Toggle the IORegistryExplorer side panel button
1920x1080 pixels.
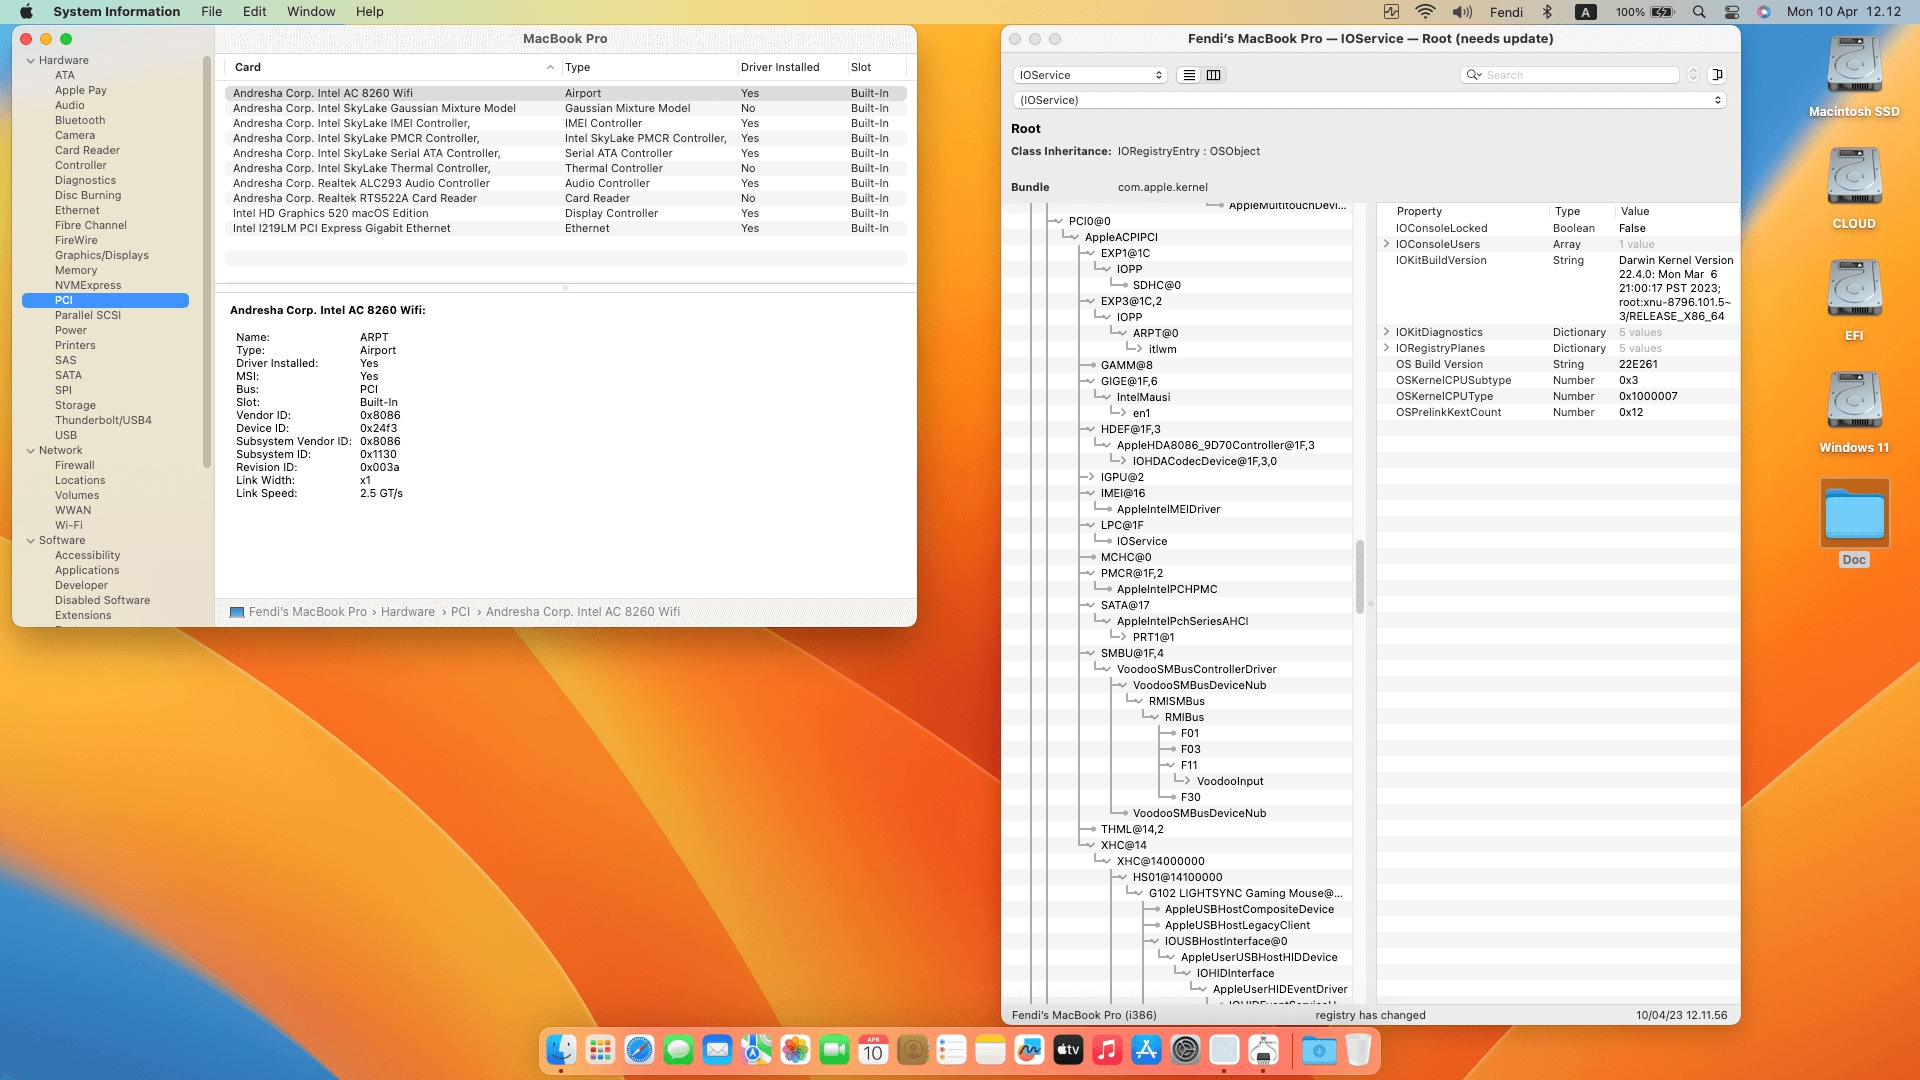pos(1717,75)
